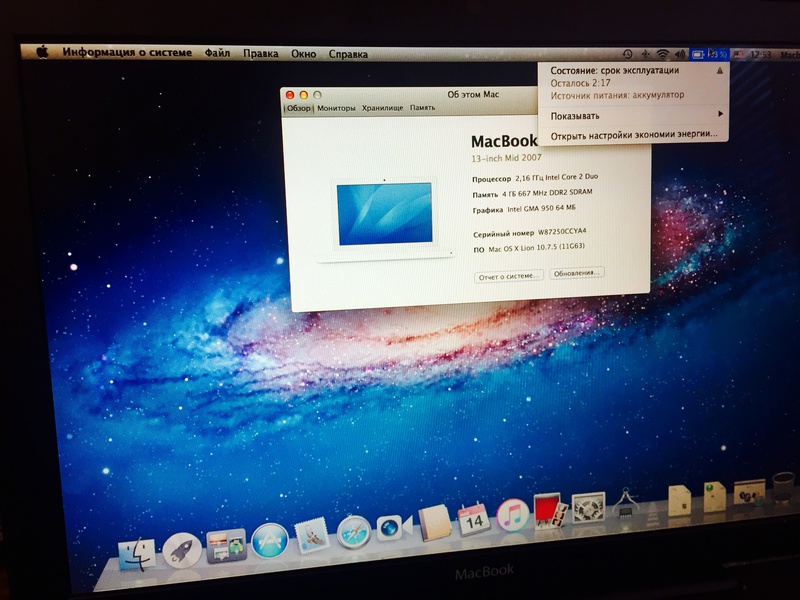The width and height of the screenshot is (800, 600).
Task: Open the Apple menu
Action: click(x=42, y=52)
